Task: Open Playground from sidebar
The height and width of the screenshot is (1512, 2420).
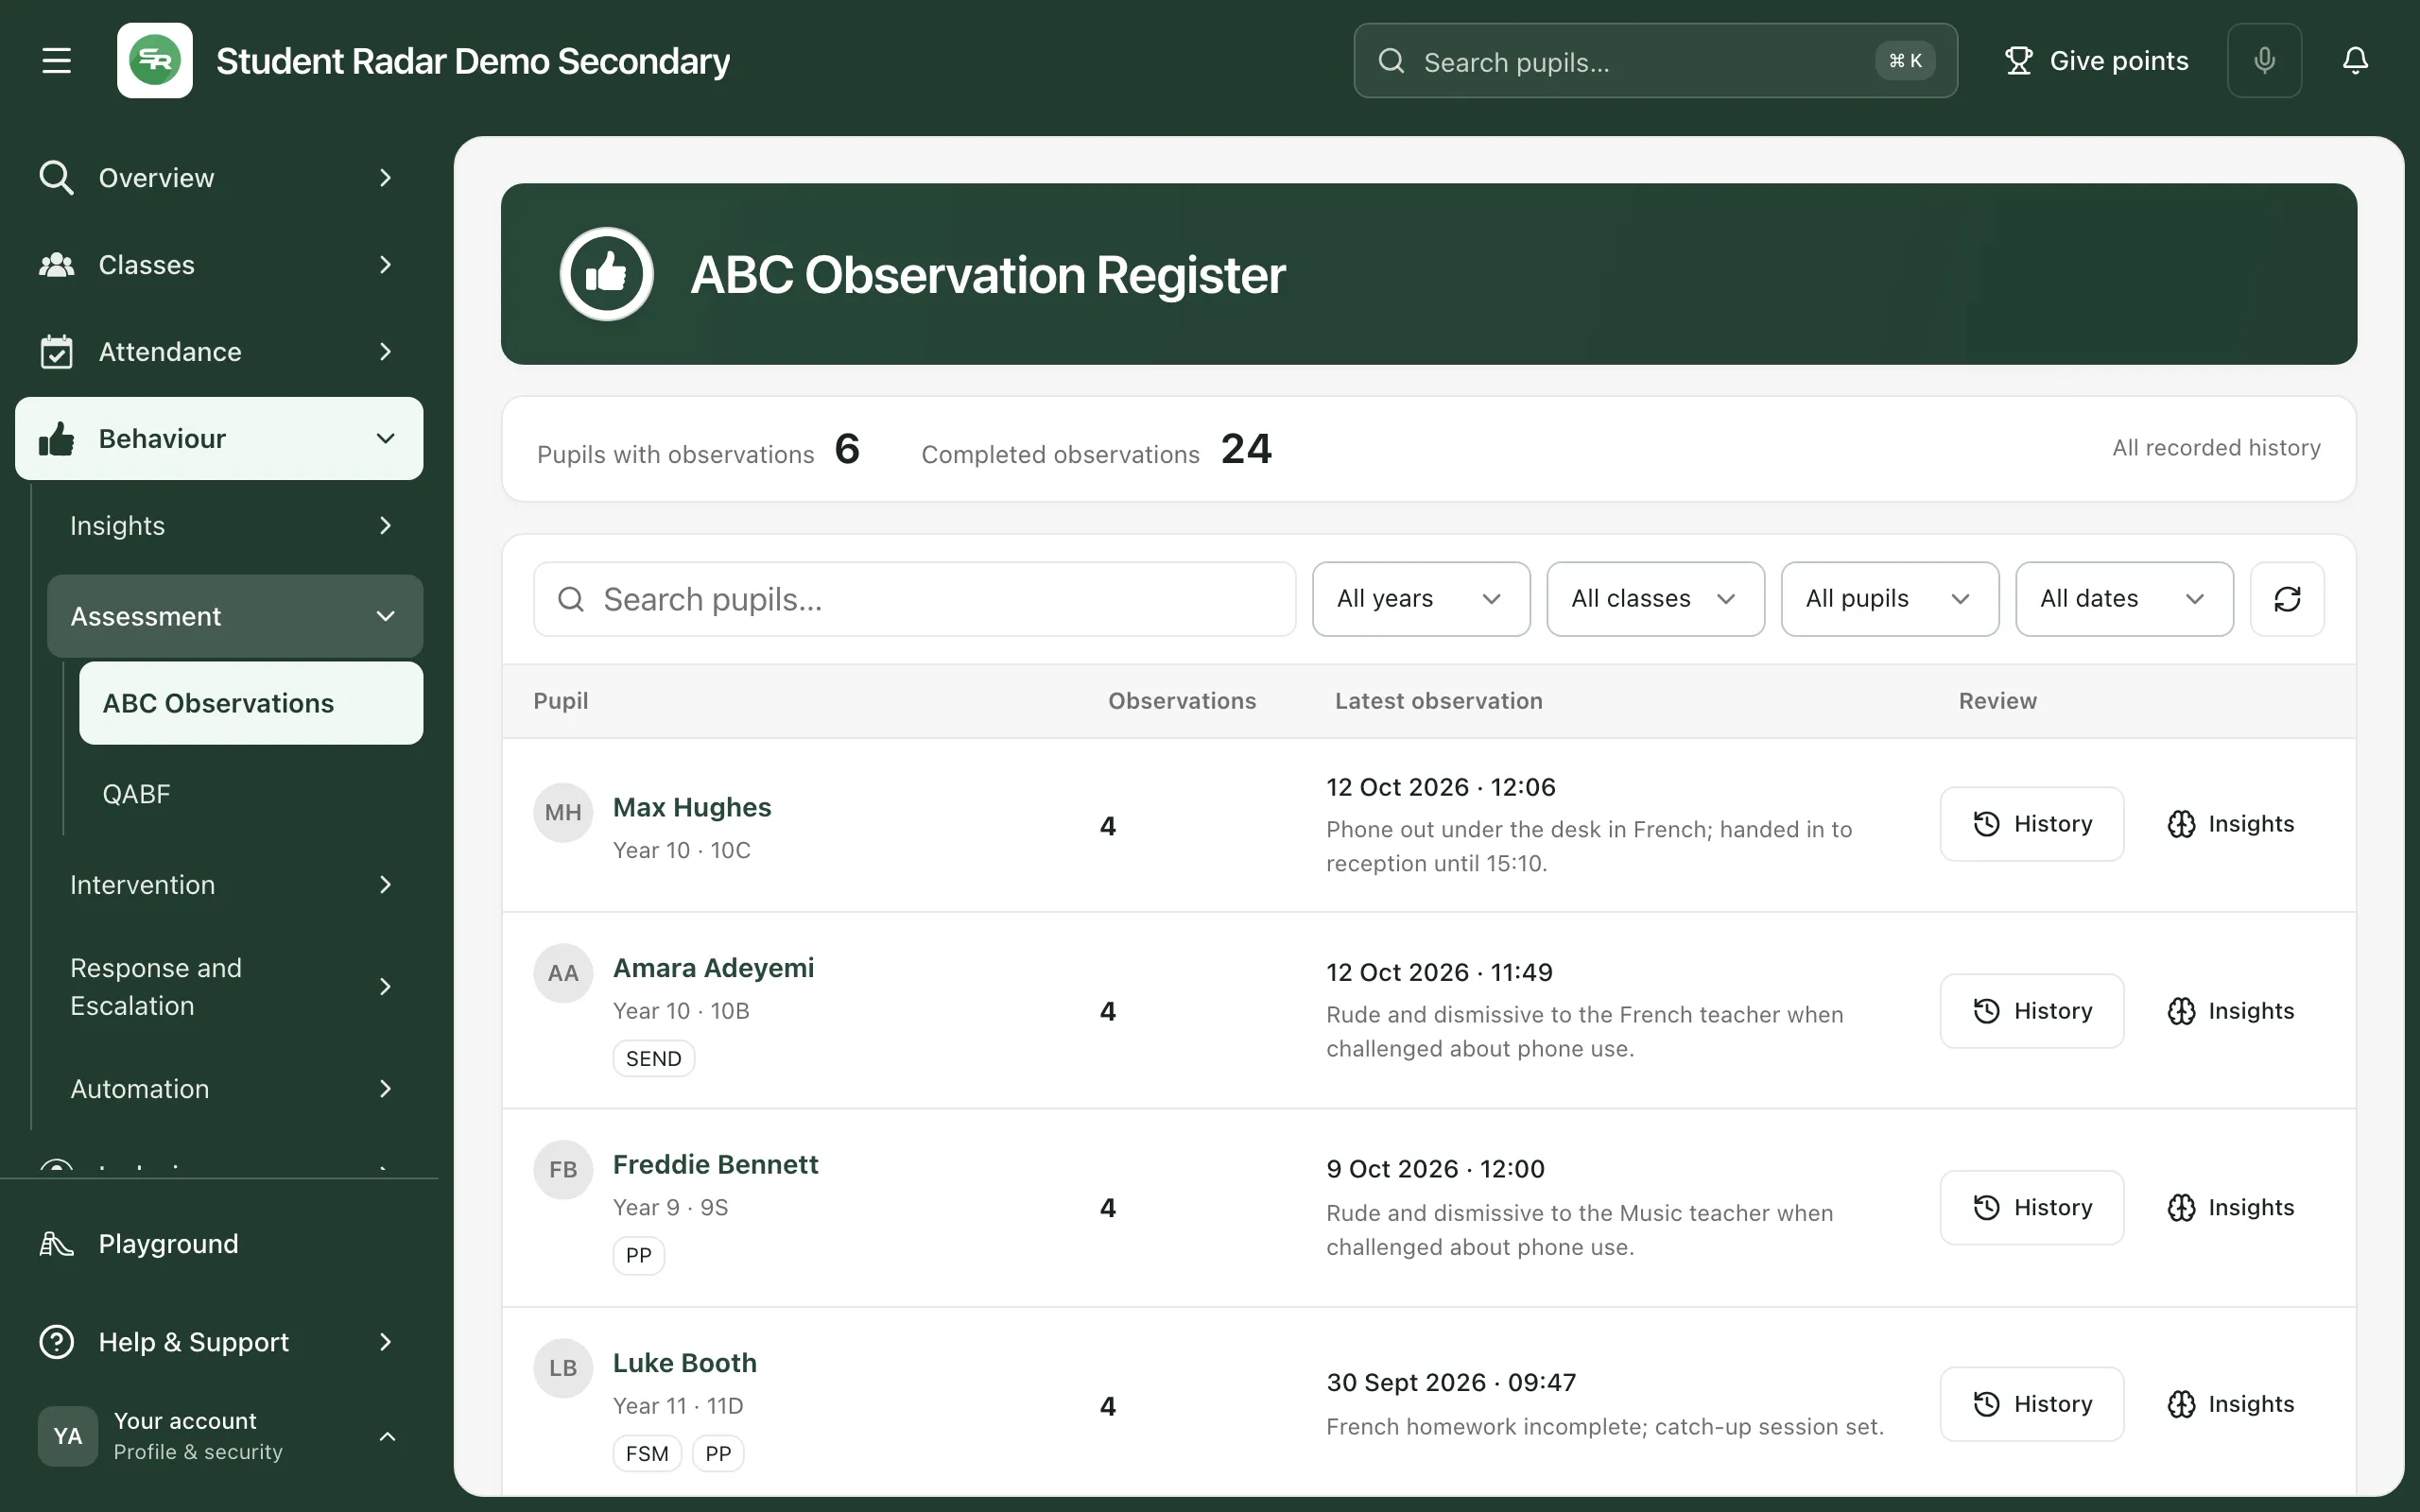Action: tap(219, 1243)
